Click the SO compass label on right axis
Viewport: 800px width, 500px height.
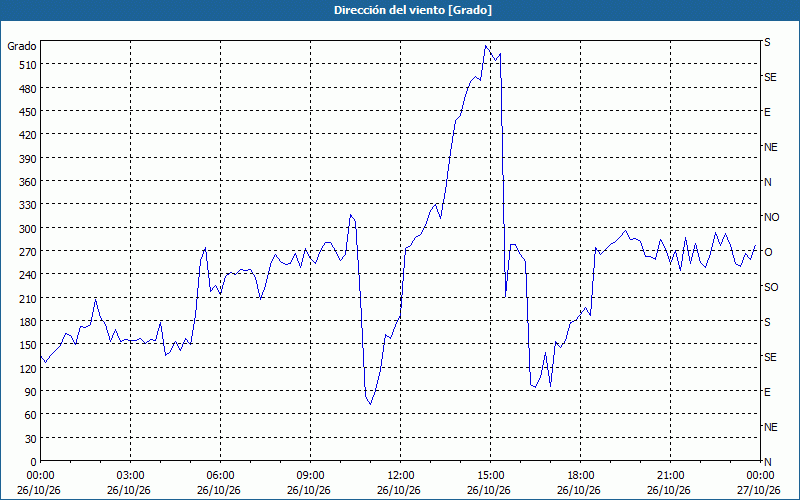[771, 287]
